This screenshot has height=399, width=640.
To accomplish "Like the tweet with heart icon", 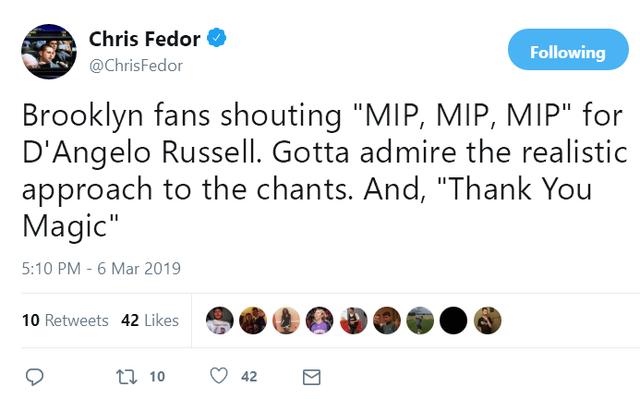I will coord(219,376).
